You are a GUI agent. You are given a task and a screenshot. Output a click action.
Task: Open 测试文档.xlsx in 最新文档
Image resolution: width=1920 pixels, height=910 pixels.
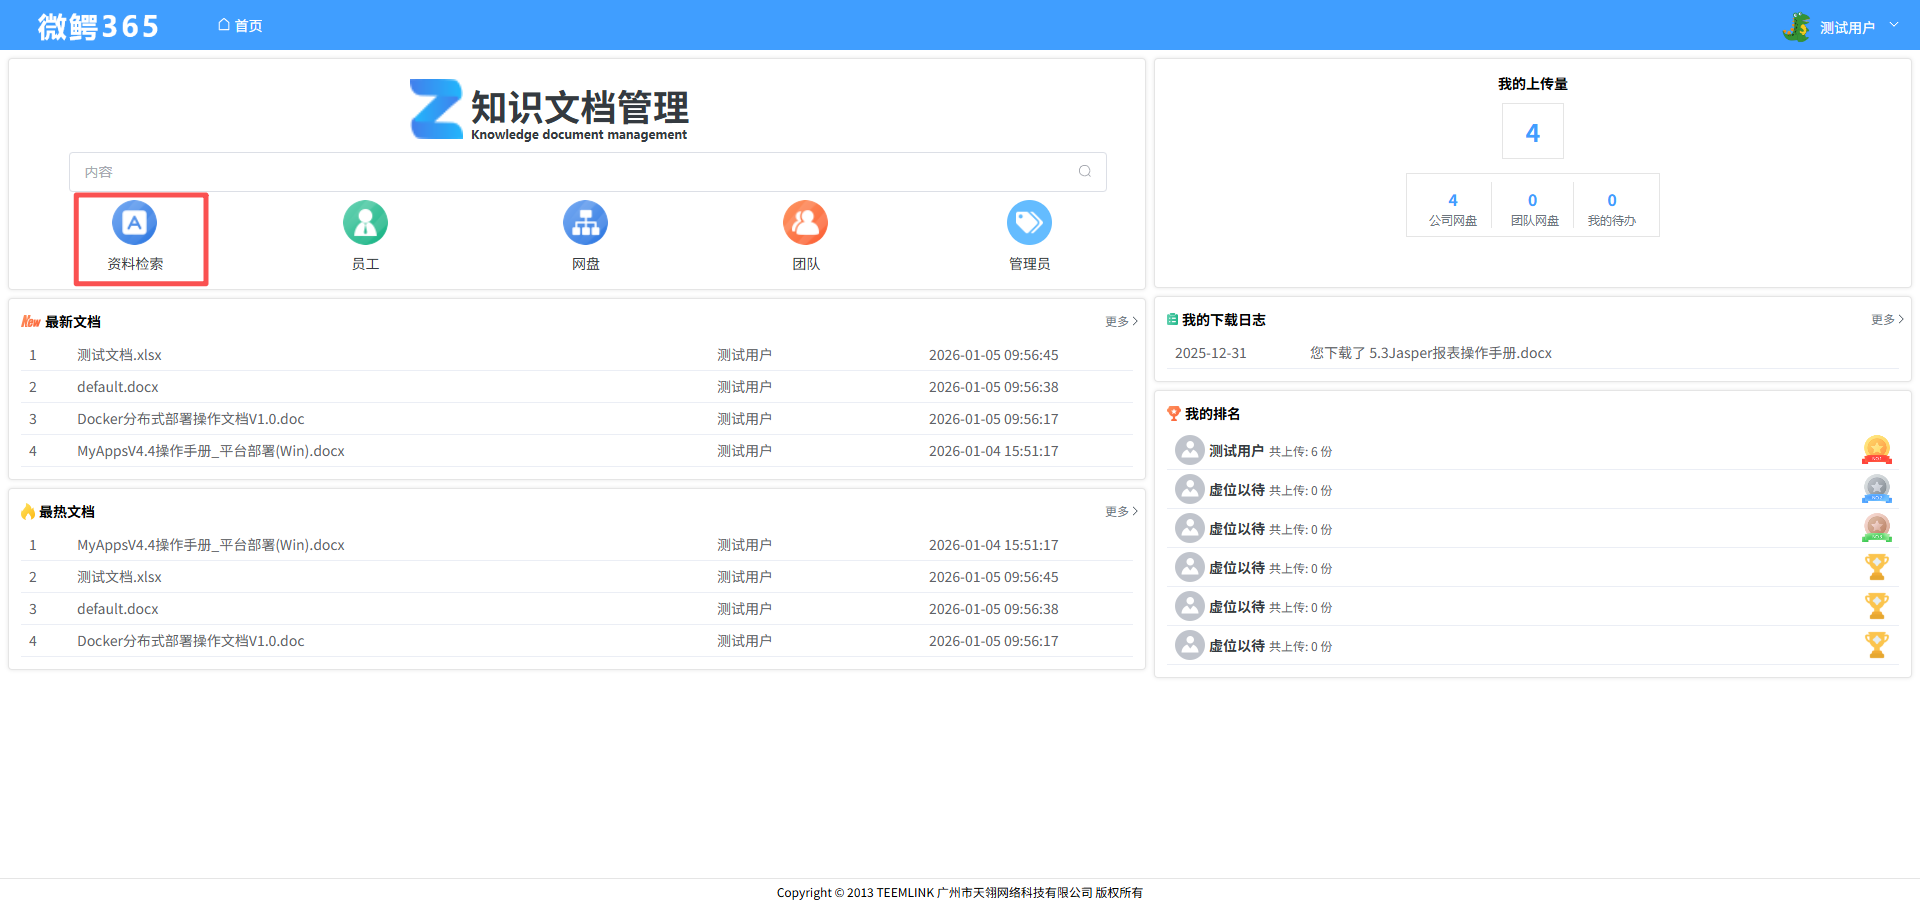[x=119, y=355]
